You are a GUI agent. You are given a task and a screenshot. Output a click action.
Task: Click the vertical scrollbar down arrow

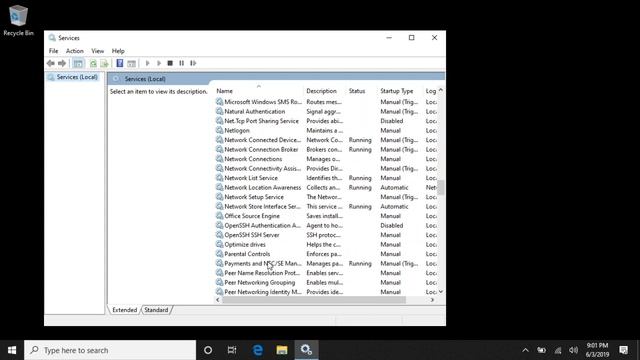point(441,292)
